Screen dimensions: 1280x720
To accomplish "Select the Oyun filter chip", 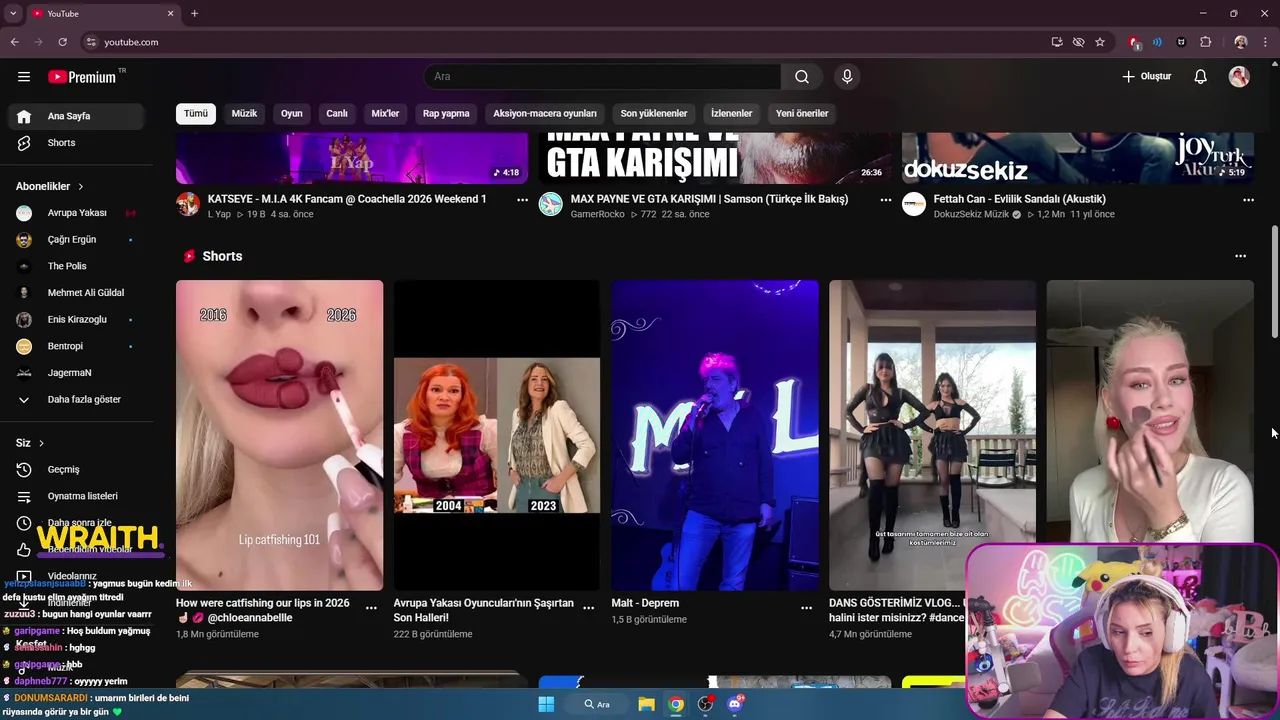I will (291, 114).
